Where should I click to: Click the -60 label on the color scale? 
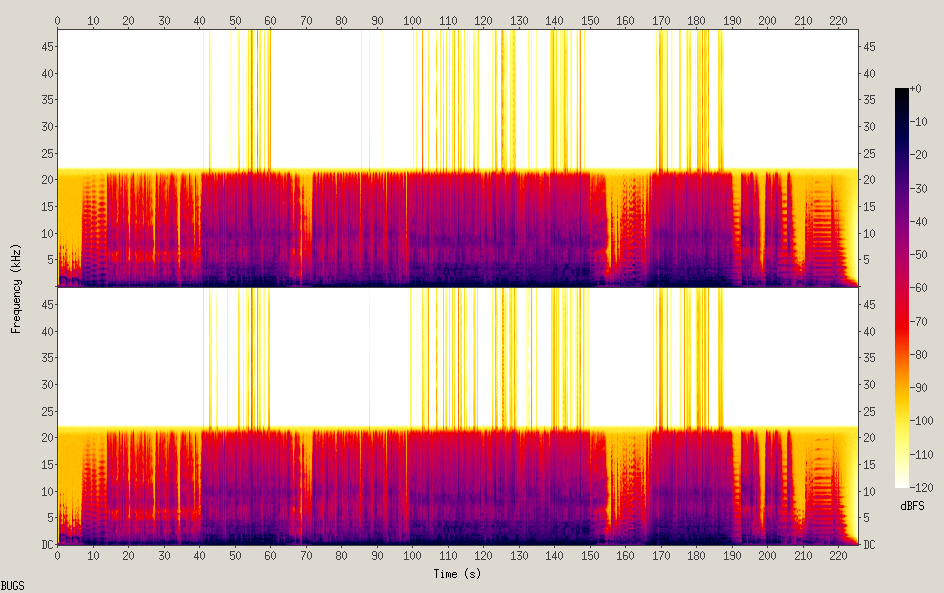click(x=927, y=288)
